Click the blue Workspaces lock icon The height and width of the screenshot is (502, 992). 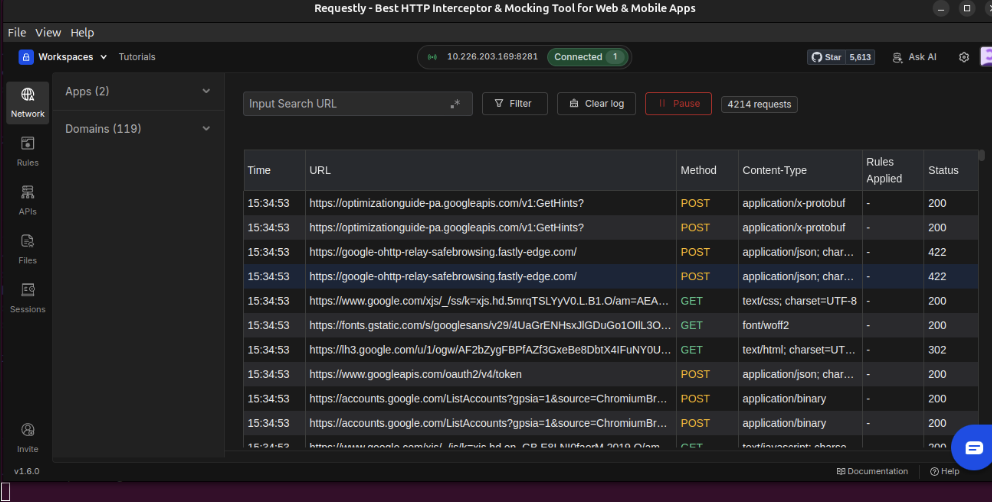26,57
